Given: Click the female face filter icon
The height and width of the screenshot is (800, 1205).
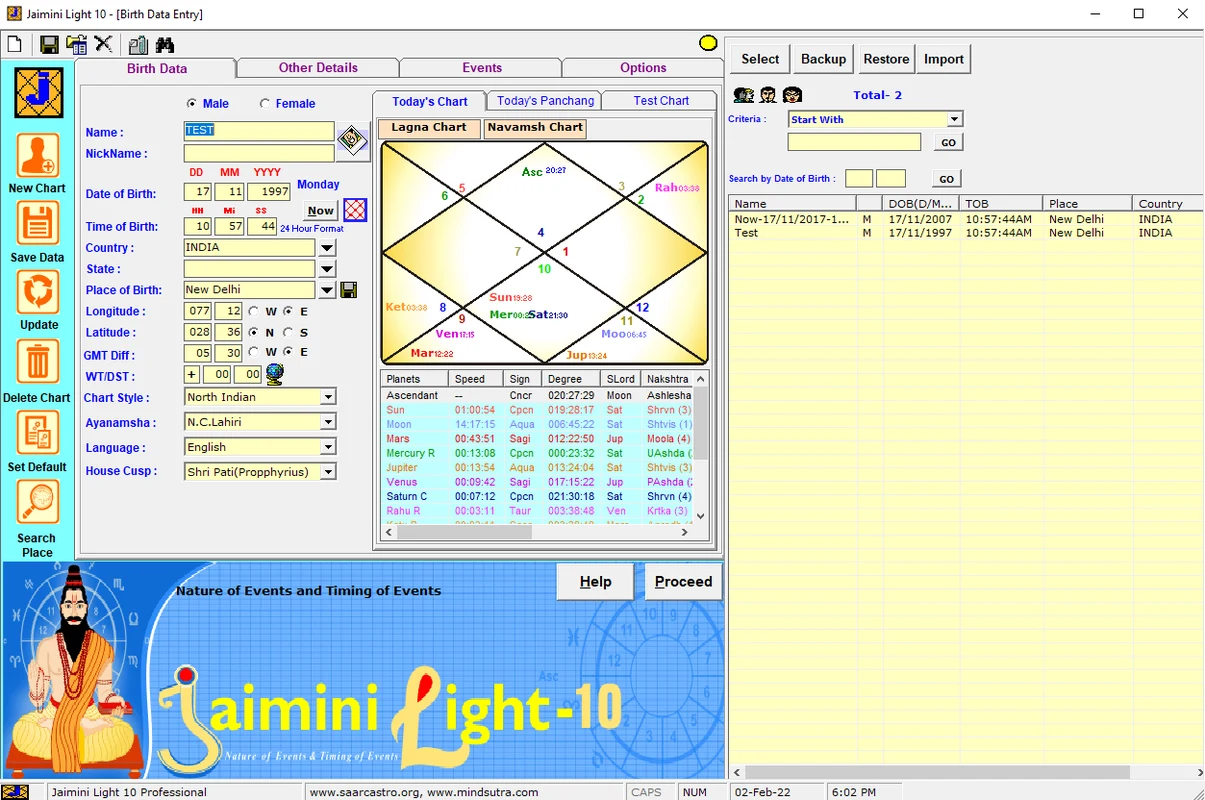Looking at the screenshot, I should tap(792, 95).
